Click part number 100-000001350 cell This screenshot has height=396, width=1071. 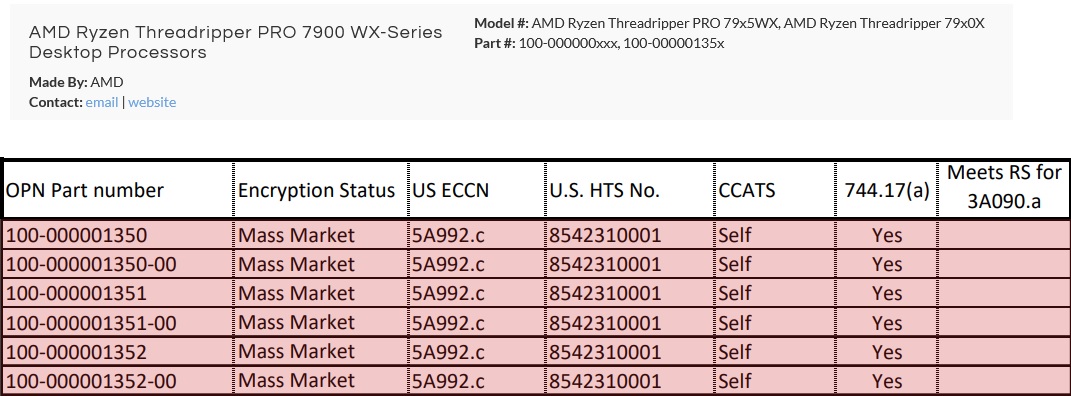(x=117, y=235)
